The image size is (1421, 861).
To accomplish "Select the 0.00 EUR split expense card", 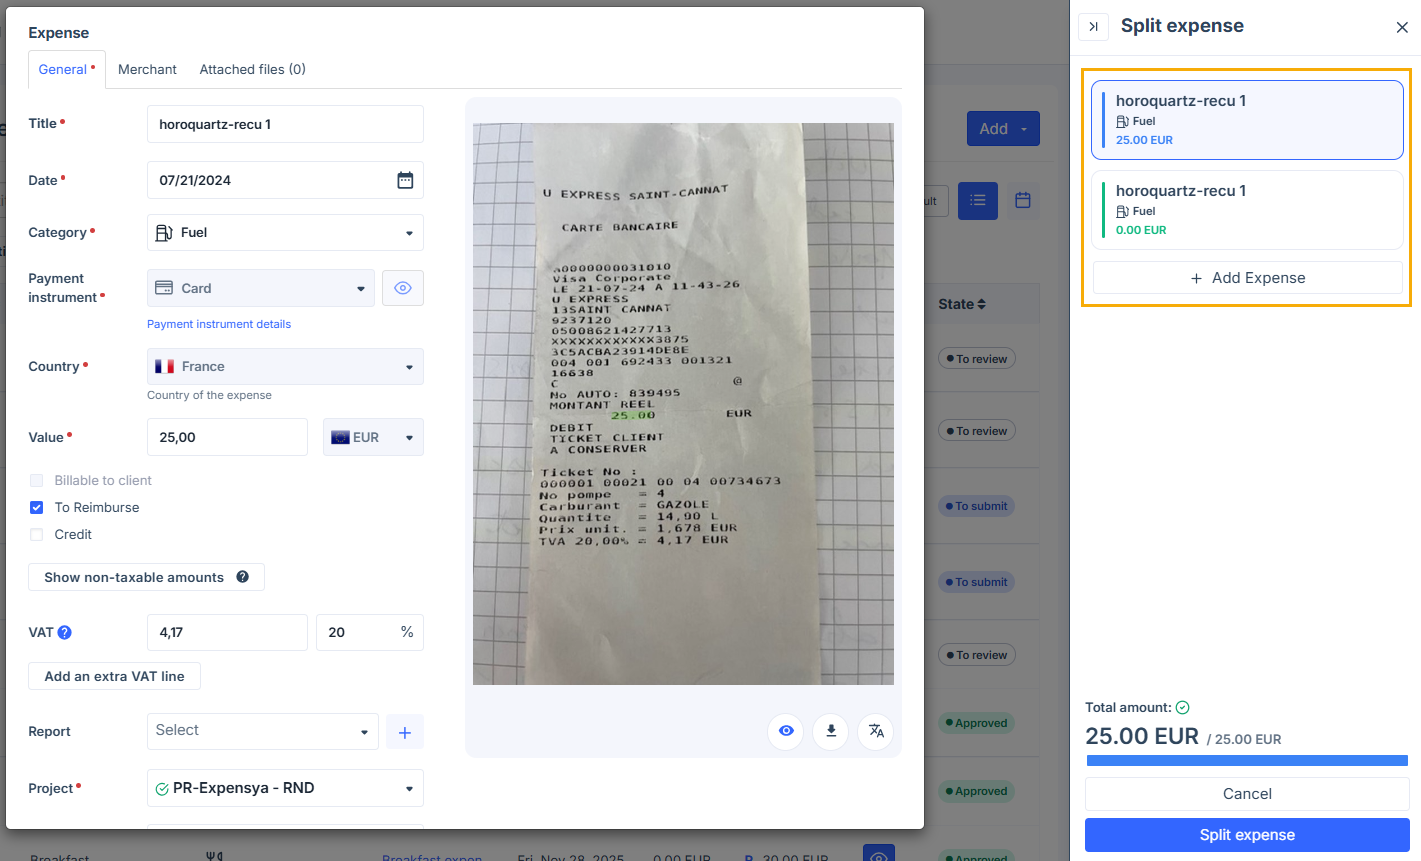I will tap(1247, 210).
